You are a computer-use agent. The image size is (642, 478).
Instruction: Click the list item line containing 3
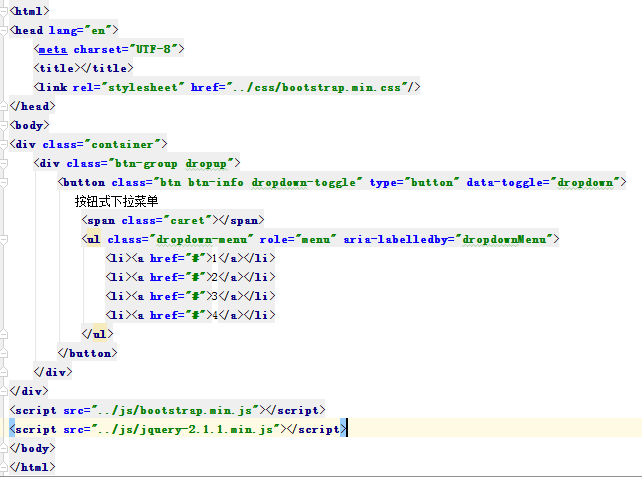tap(190, 296)
